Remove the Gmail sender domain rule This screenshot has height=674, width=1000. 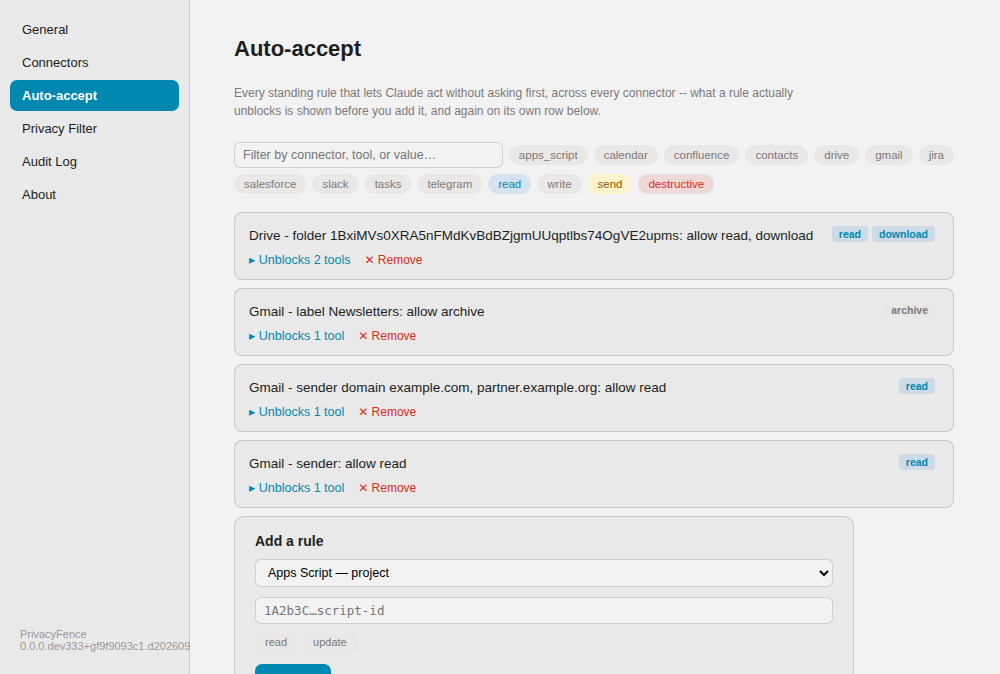click(387, 412)
